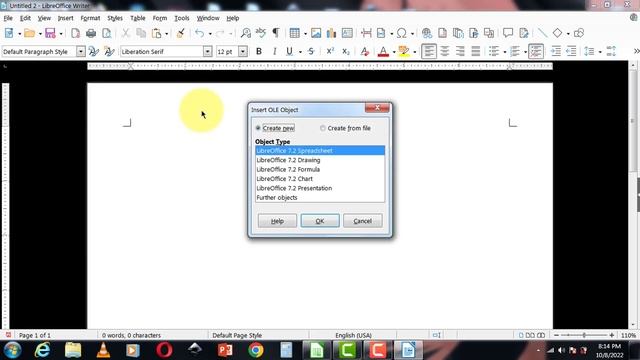The image size is (640, 360).
Task: Expand the Font Color dropdown arrow
Action: point(394,52)
